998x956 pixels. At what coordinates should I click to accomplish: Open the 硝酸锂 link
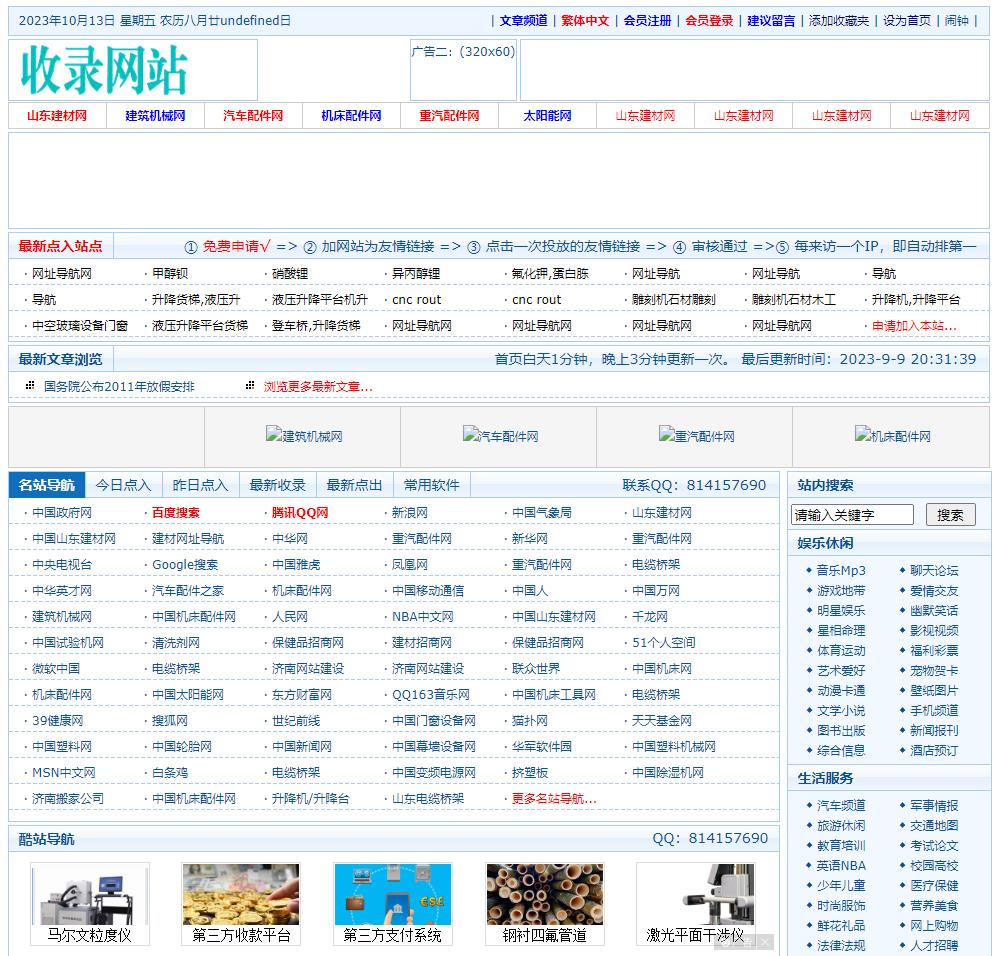tap(290, 274)
